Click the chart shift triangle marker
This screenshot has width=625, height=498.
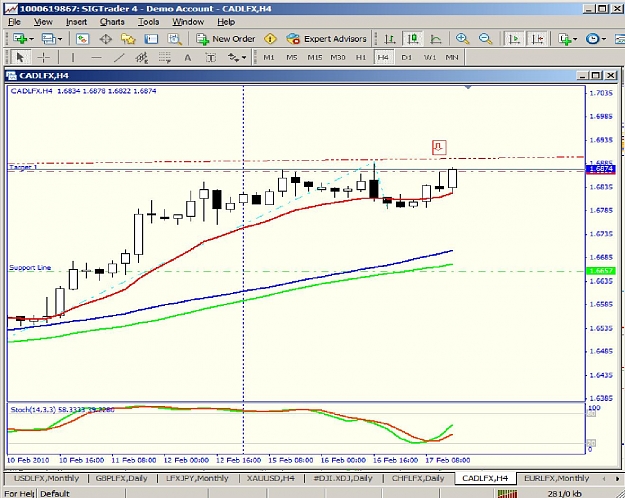tap(468, 87)
